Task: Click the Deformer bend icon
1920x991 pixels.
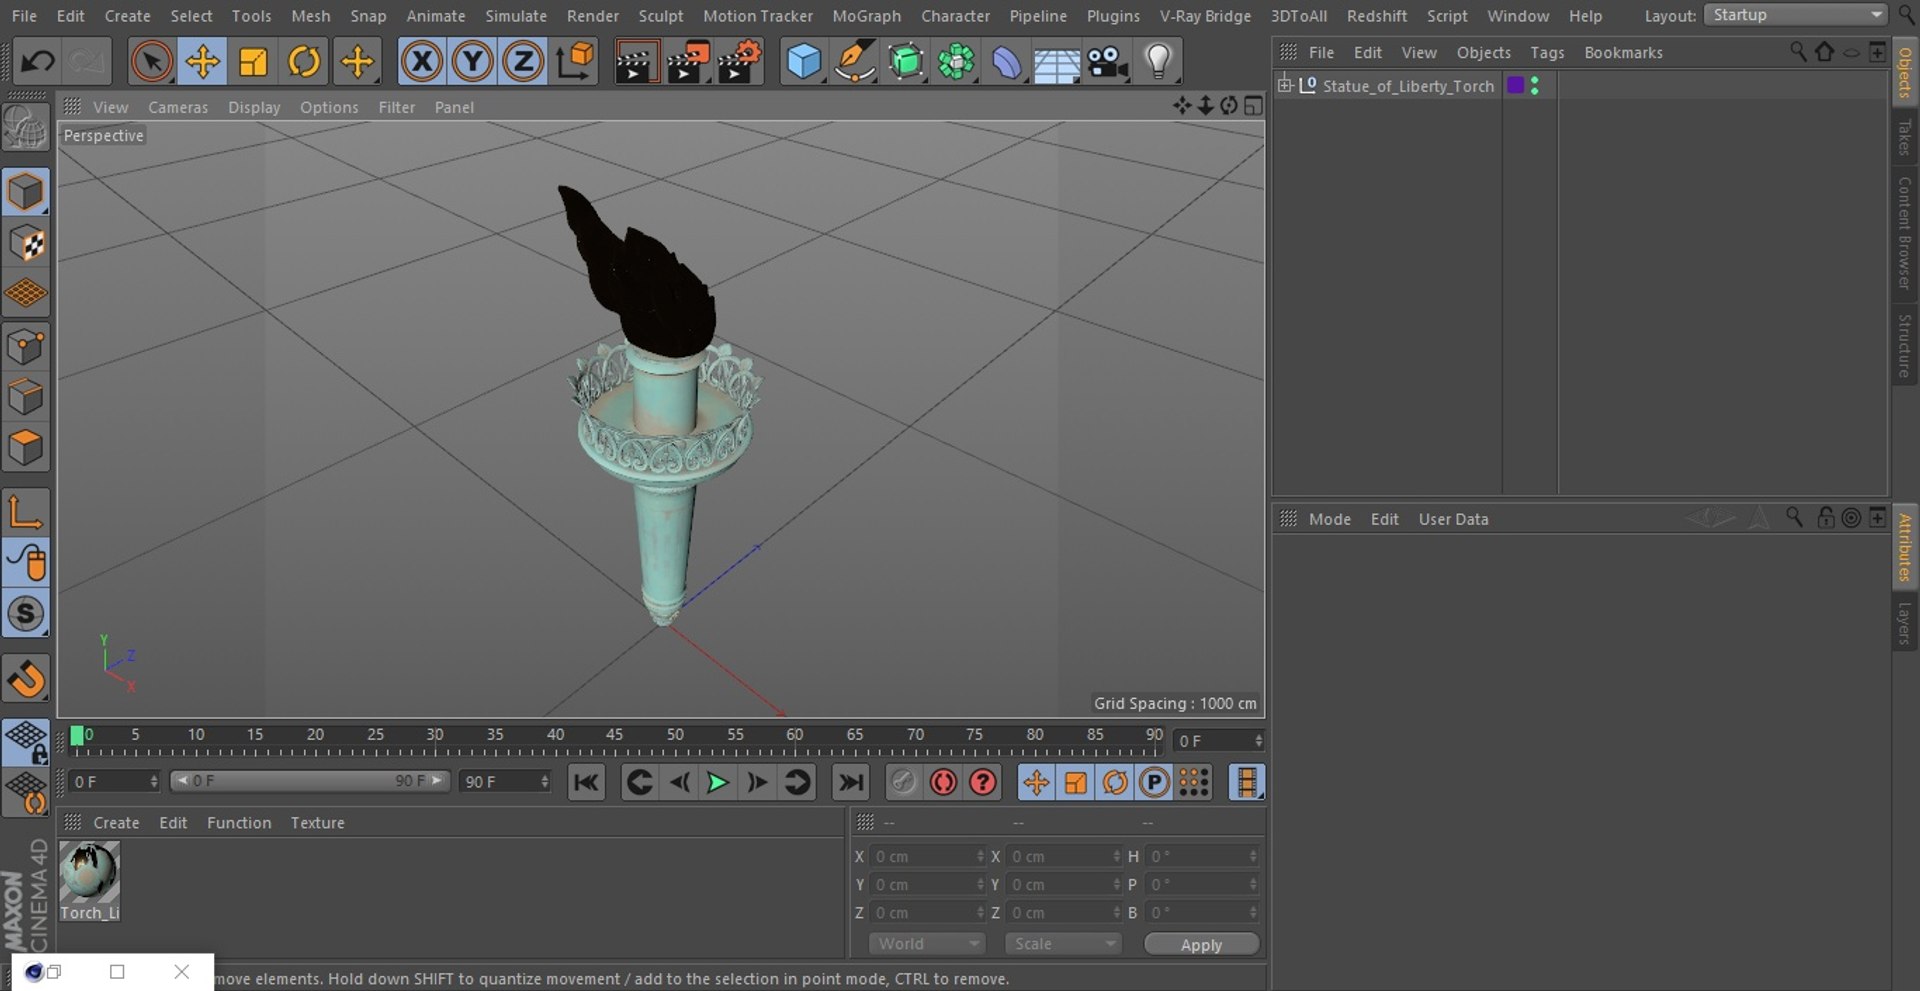Action: pos(1006,62)
